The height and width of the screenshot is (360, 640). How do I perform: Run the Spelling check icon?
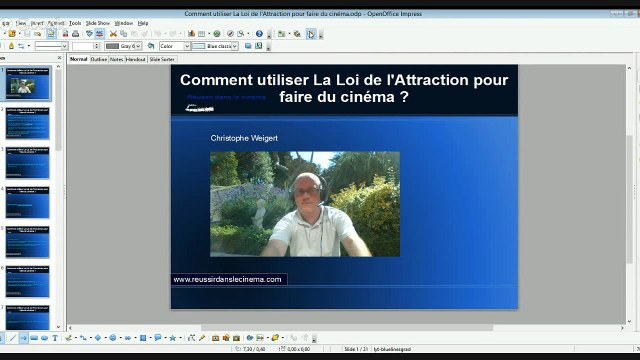tap(89, 33)
